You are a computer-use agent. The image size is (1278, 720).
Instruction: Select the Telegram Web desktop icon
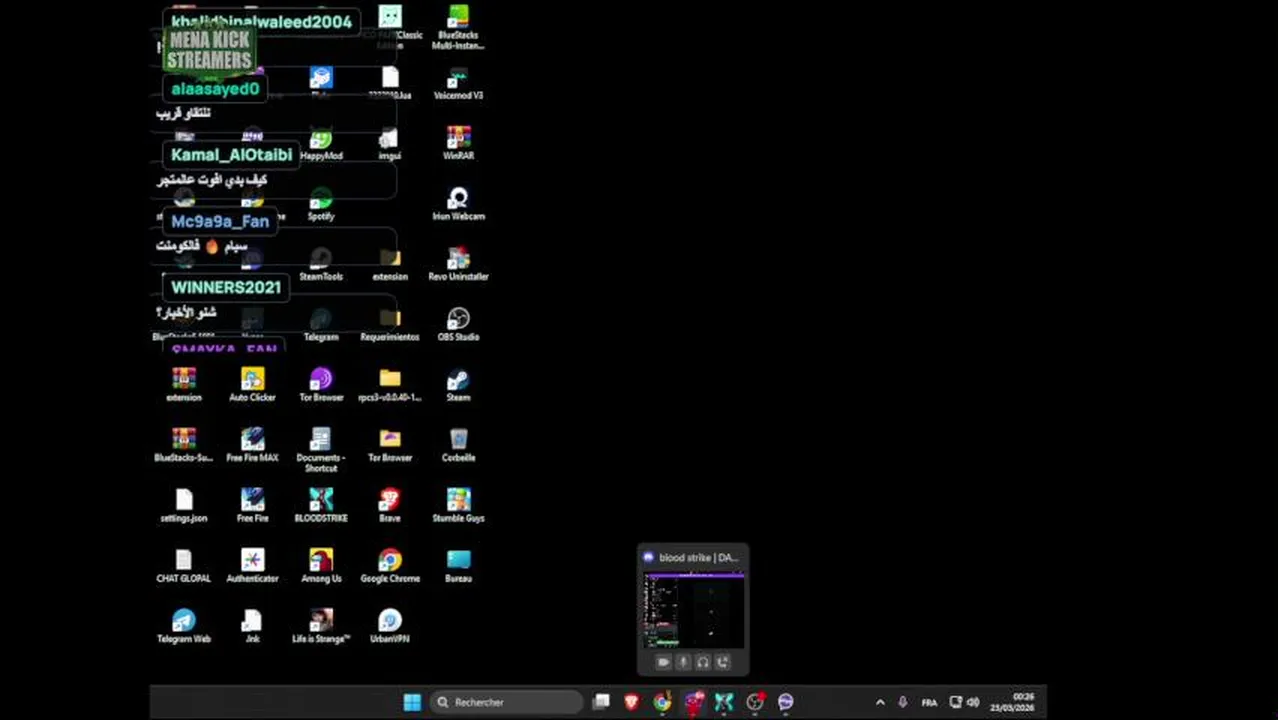click(184, 626)
